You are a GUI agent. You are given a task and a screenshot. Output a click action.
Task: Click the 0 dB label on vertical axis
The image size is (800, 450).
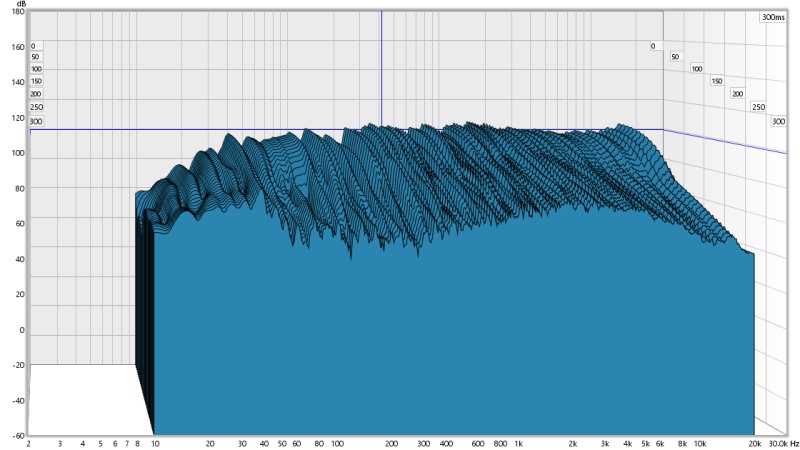coord(19,330)
